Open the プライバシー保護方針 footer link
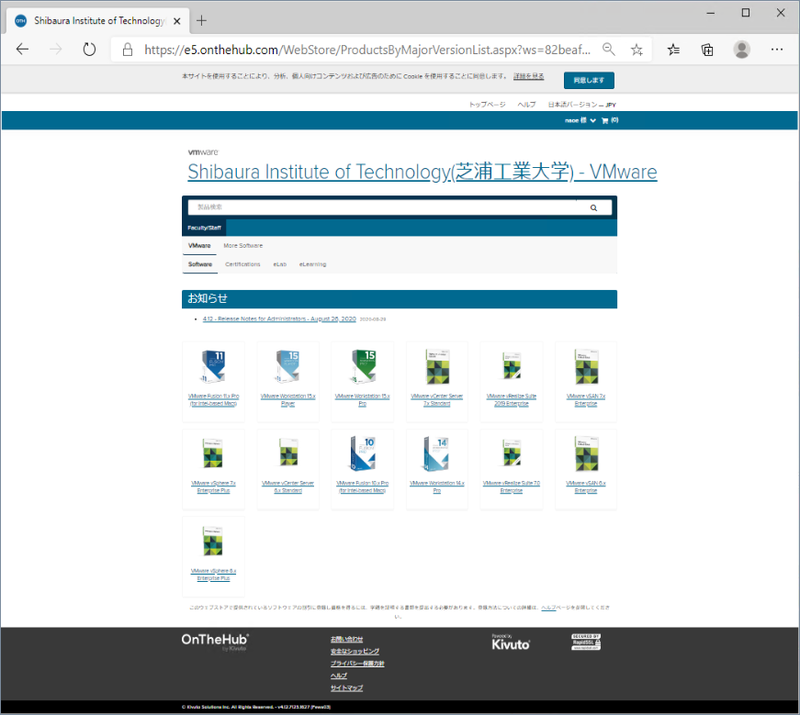This screenshot has width=800, height=715. point(357,663)
